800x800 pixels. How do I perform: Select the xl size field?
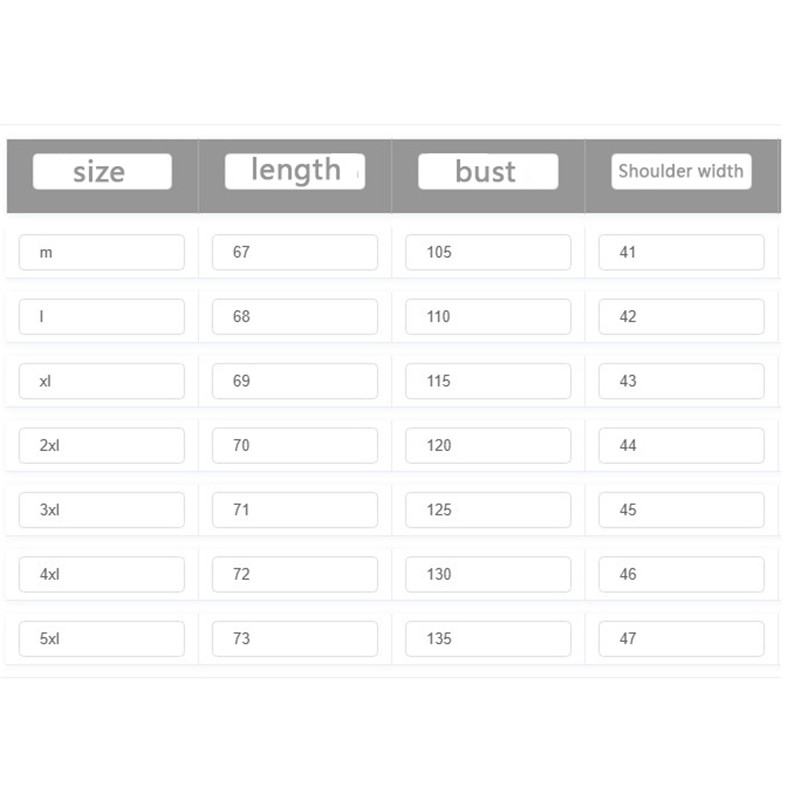coord(102,381)
